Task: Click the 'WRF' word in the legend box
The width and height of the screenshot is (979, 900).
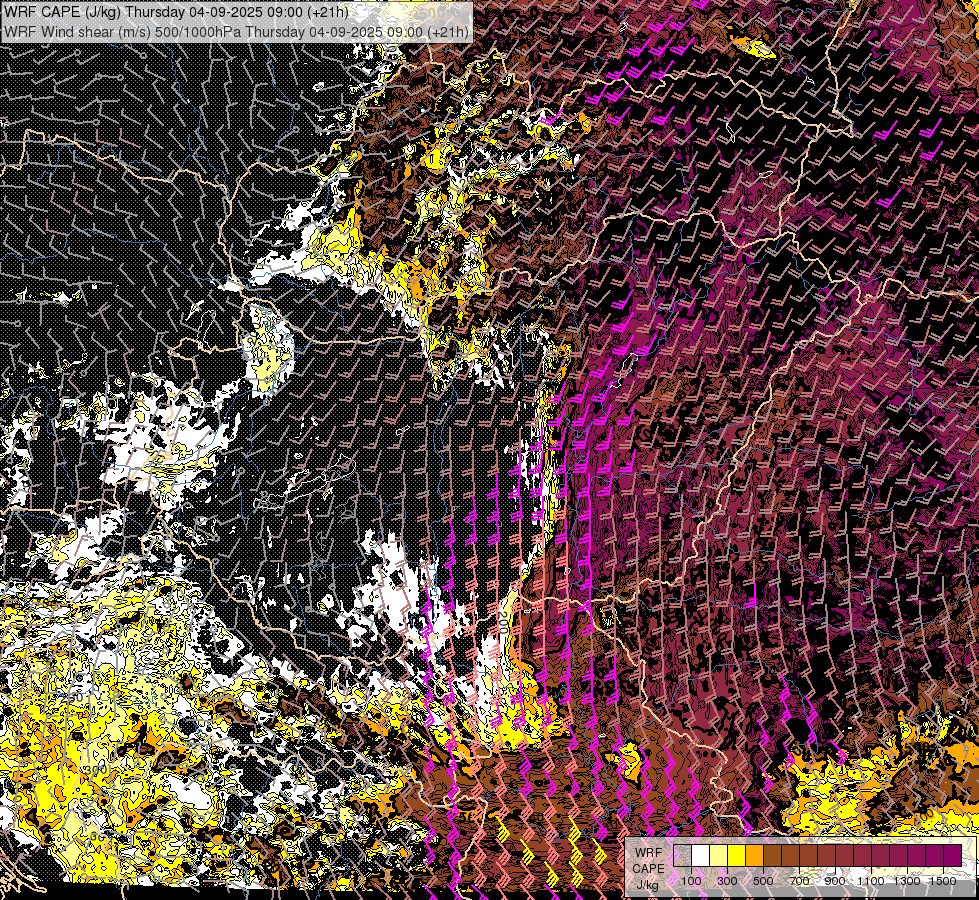Action: click(649, 853)
